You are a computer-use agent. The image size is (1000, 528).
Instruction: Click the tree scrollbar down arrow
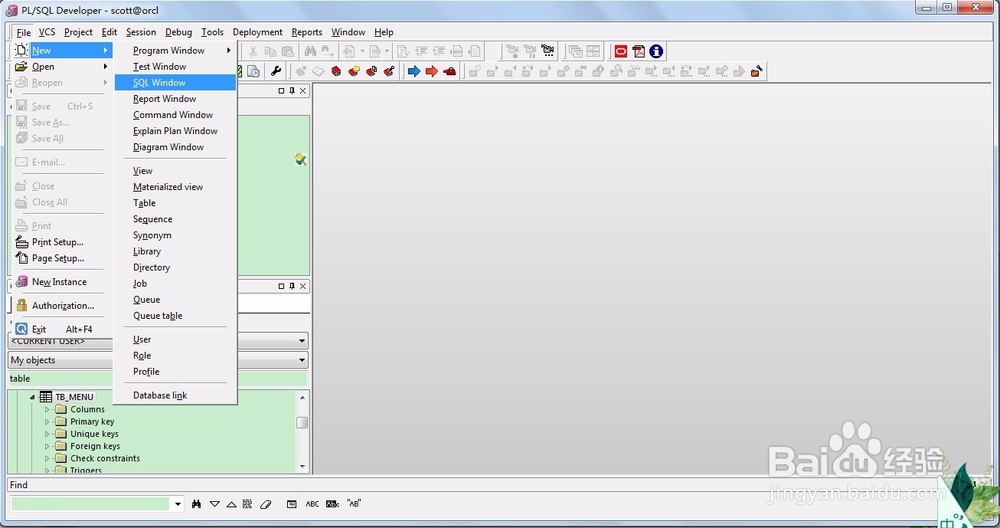pyautogui.click(x=302, y=466)
